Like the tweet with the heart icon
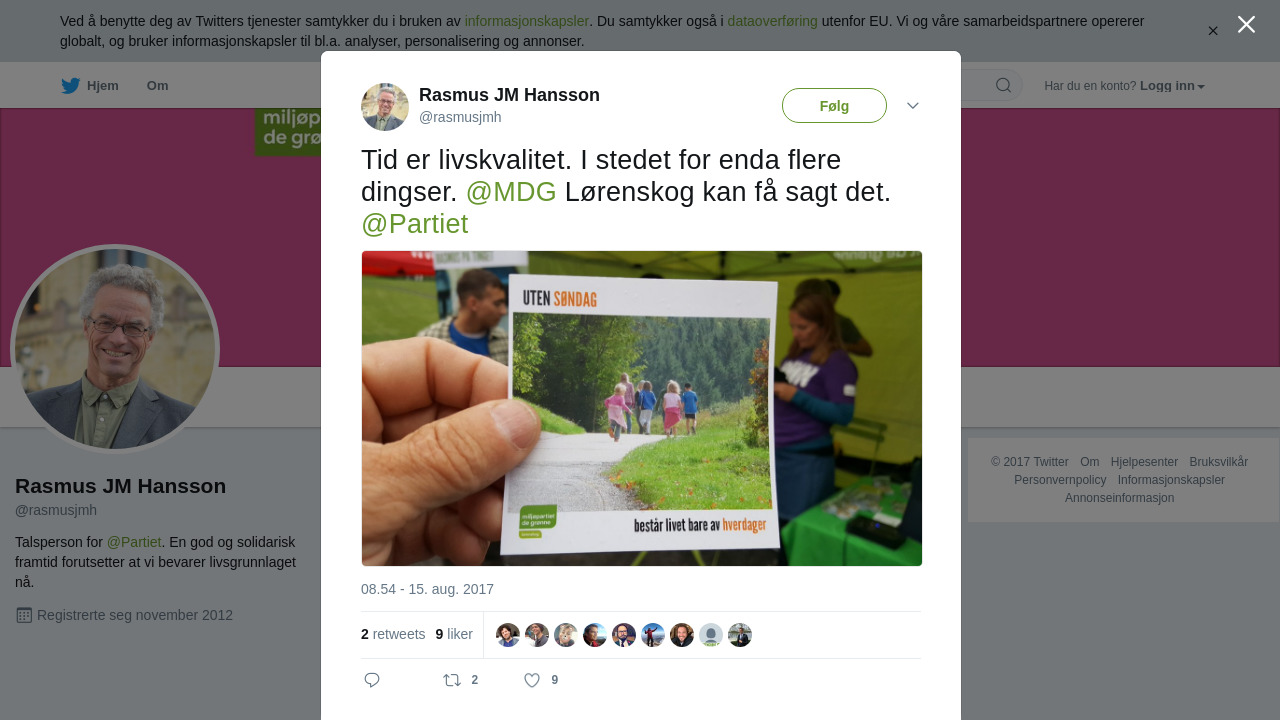1280x720 pixels. 532,680
